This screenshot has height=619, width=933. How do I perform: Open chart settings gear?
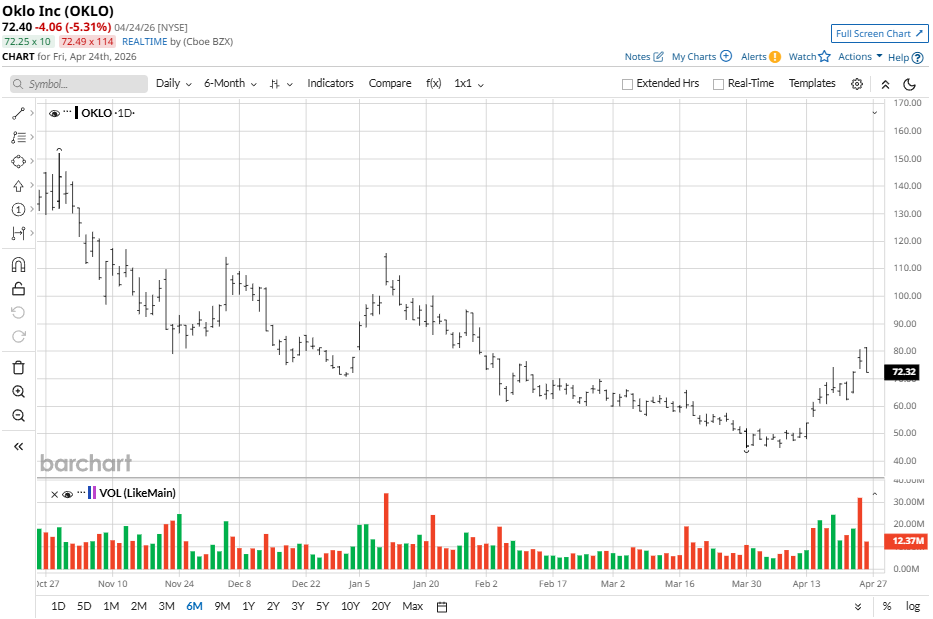pyautogui.click(x=857, y=84)
